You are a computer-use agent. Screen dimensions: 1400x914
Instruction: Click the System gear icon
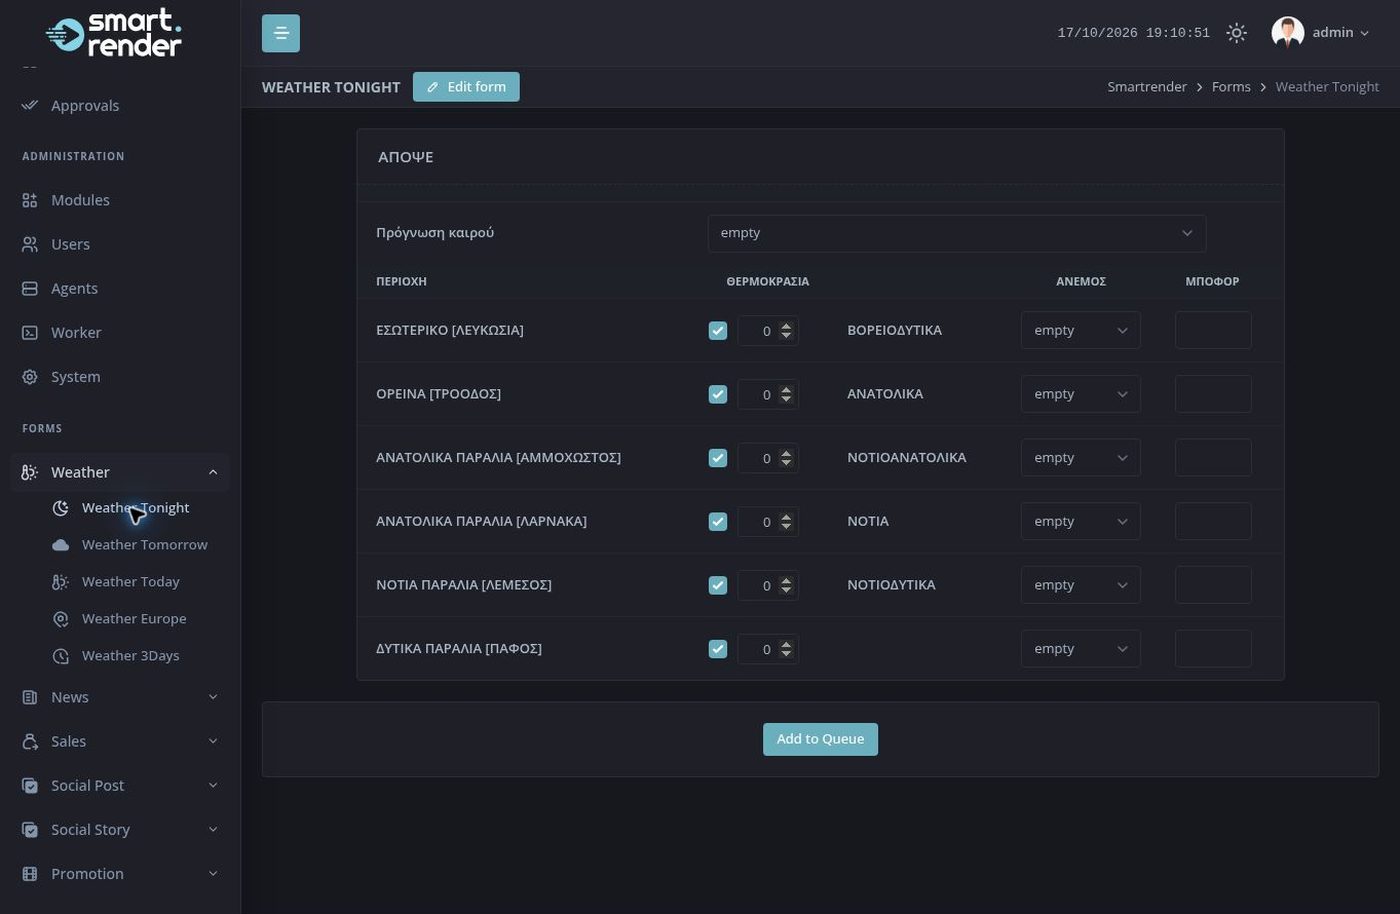(x=30, y=377)
